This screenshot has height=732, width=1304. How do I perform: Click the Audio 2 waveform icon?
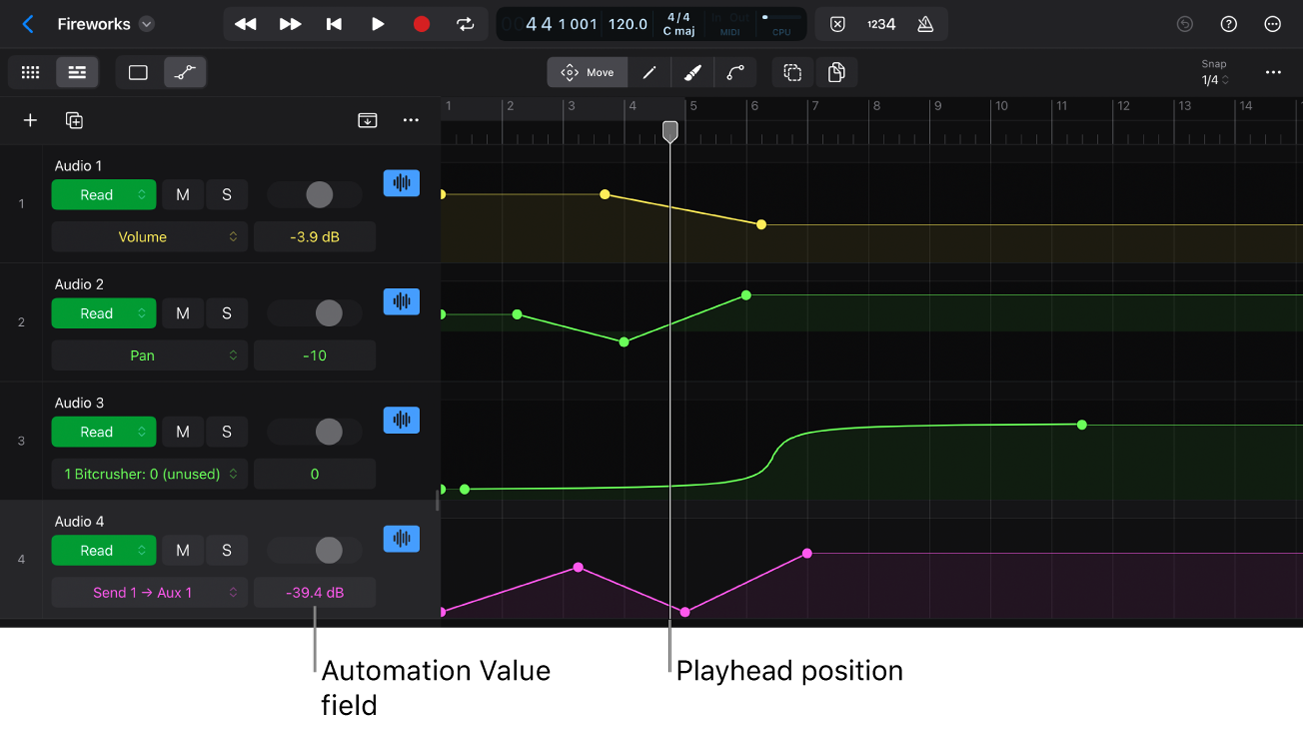pyautogui.click(x=401, y=302)
